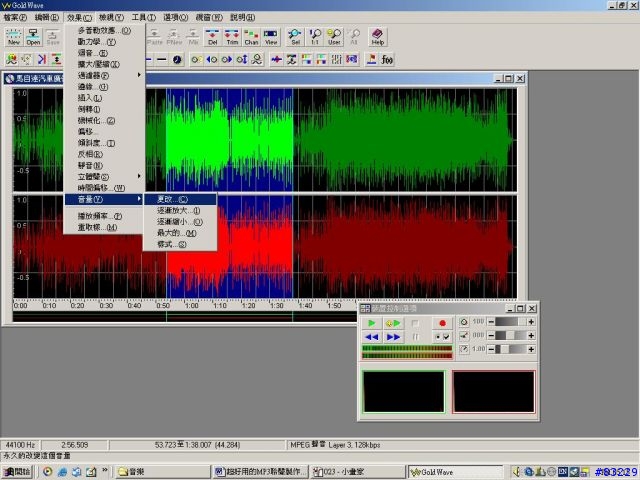This screenshot has height=480, width=640.
Task: Select 逐漸縮小 (Fade Out) in the submenu
Action: click(180, 222)
